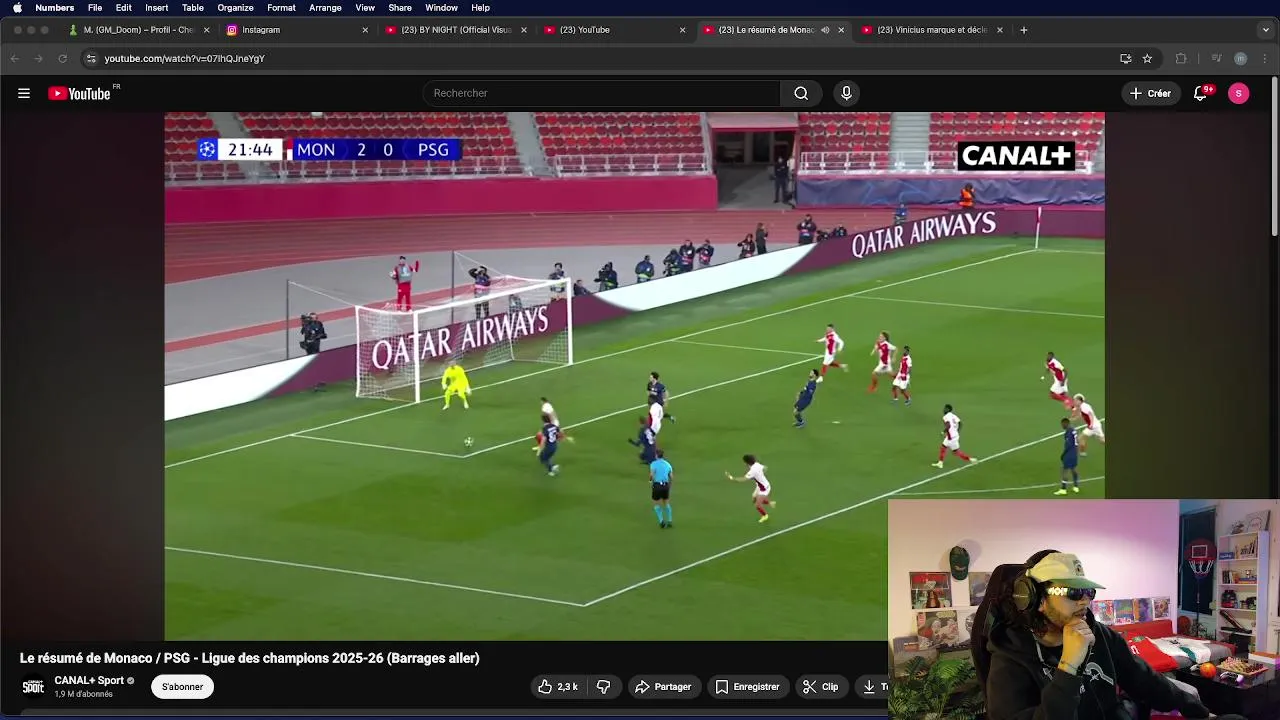Open the pink S account avatar menu

pos(1238,93)
